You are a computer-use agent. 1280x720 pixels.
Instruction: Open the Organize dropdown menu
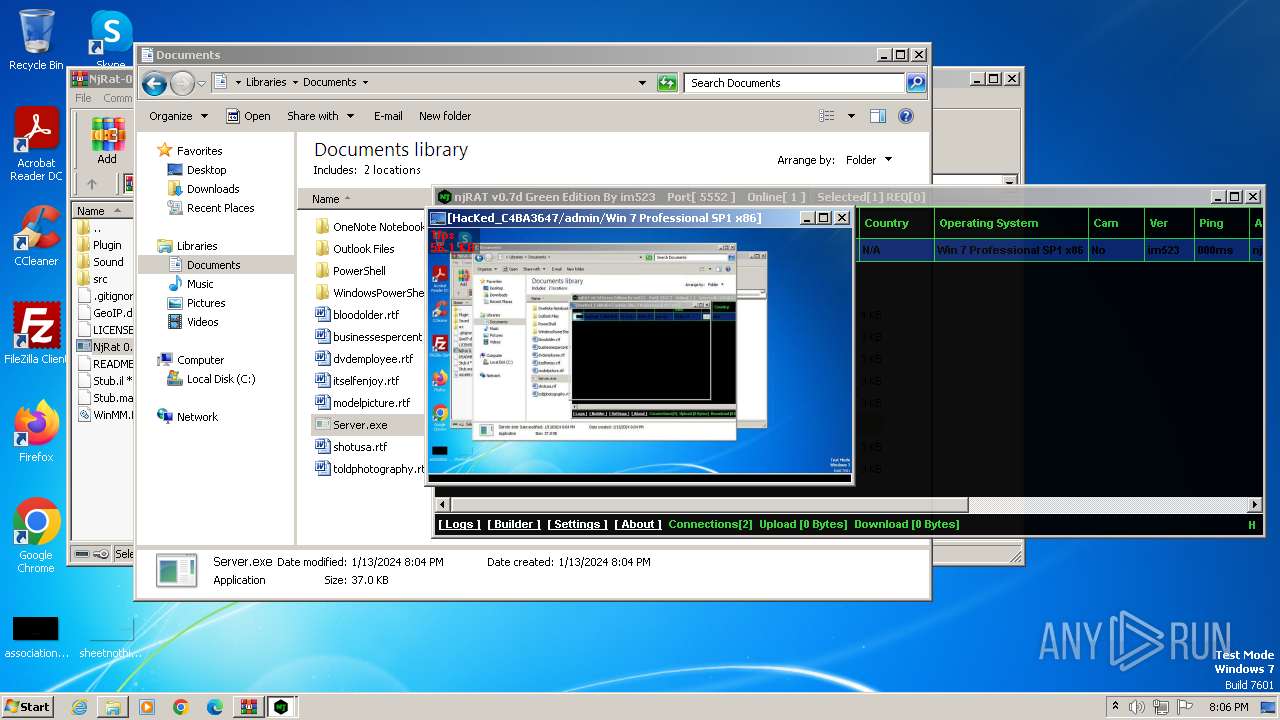[178, 116]
